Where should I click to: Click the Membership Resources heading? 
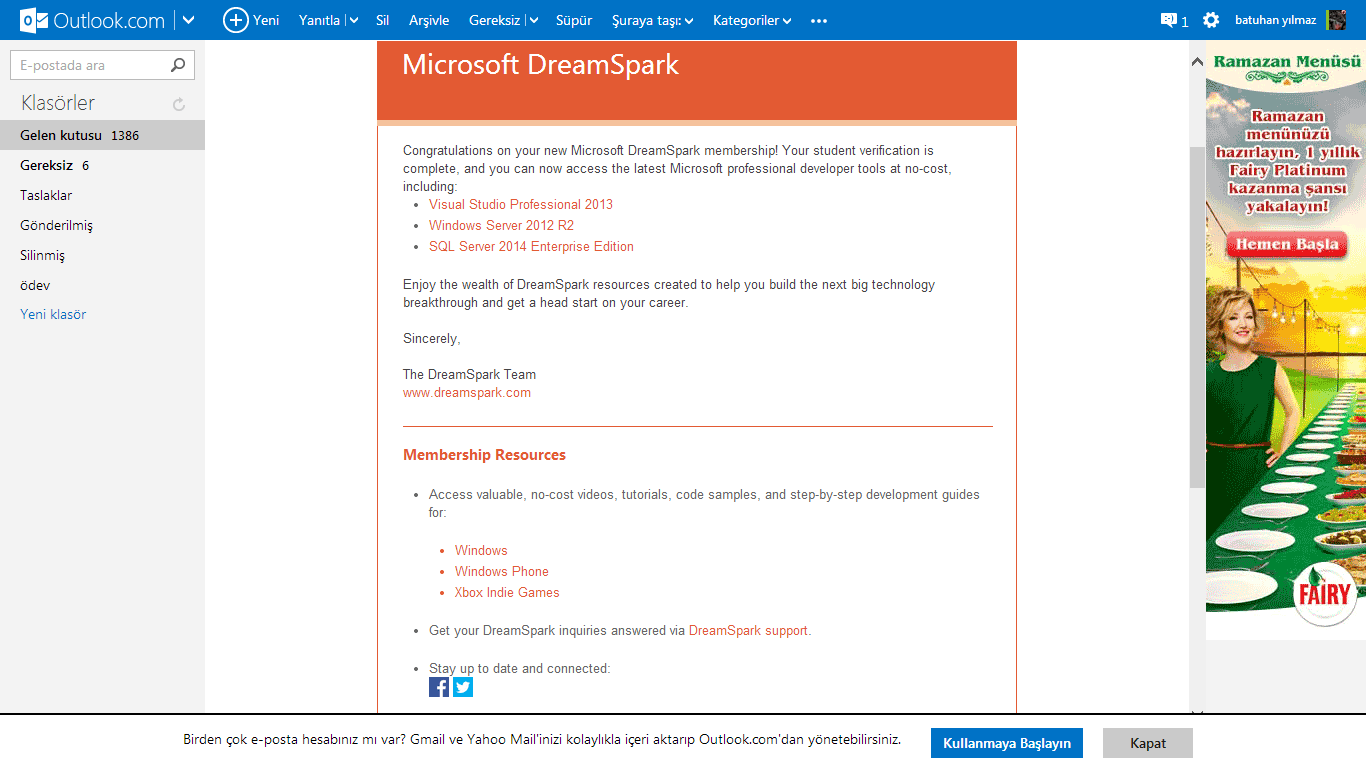(484, 455)
